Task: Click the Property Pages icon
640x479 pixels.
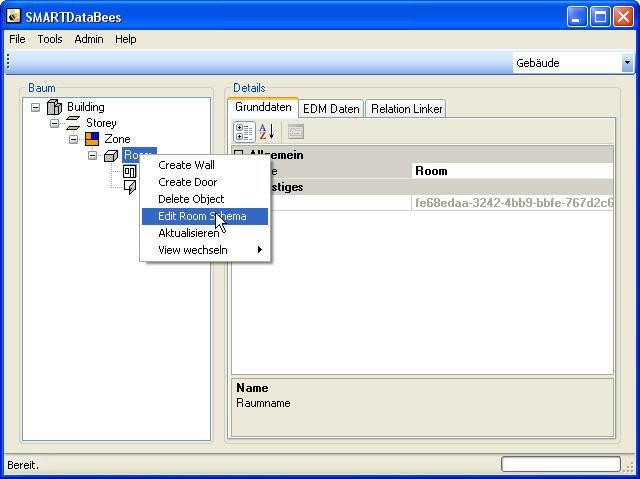Action: pos(295,131)
